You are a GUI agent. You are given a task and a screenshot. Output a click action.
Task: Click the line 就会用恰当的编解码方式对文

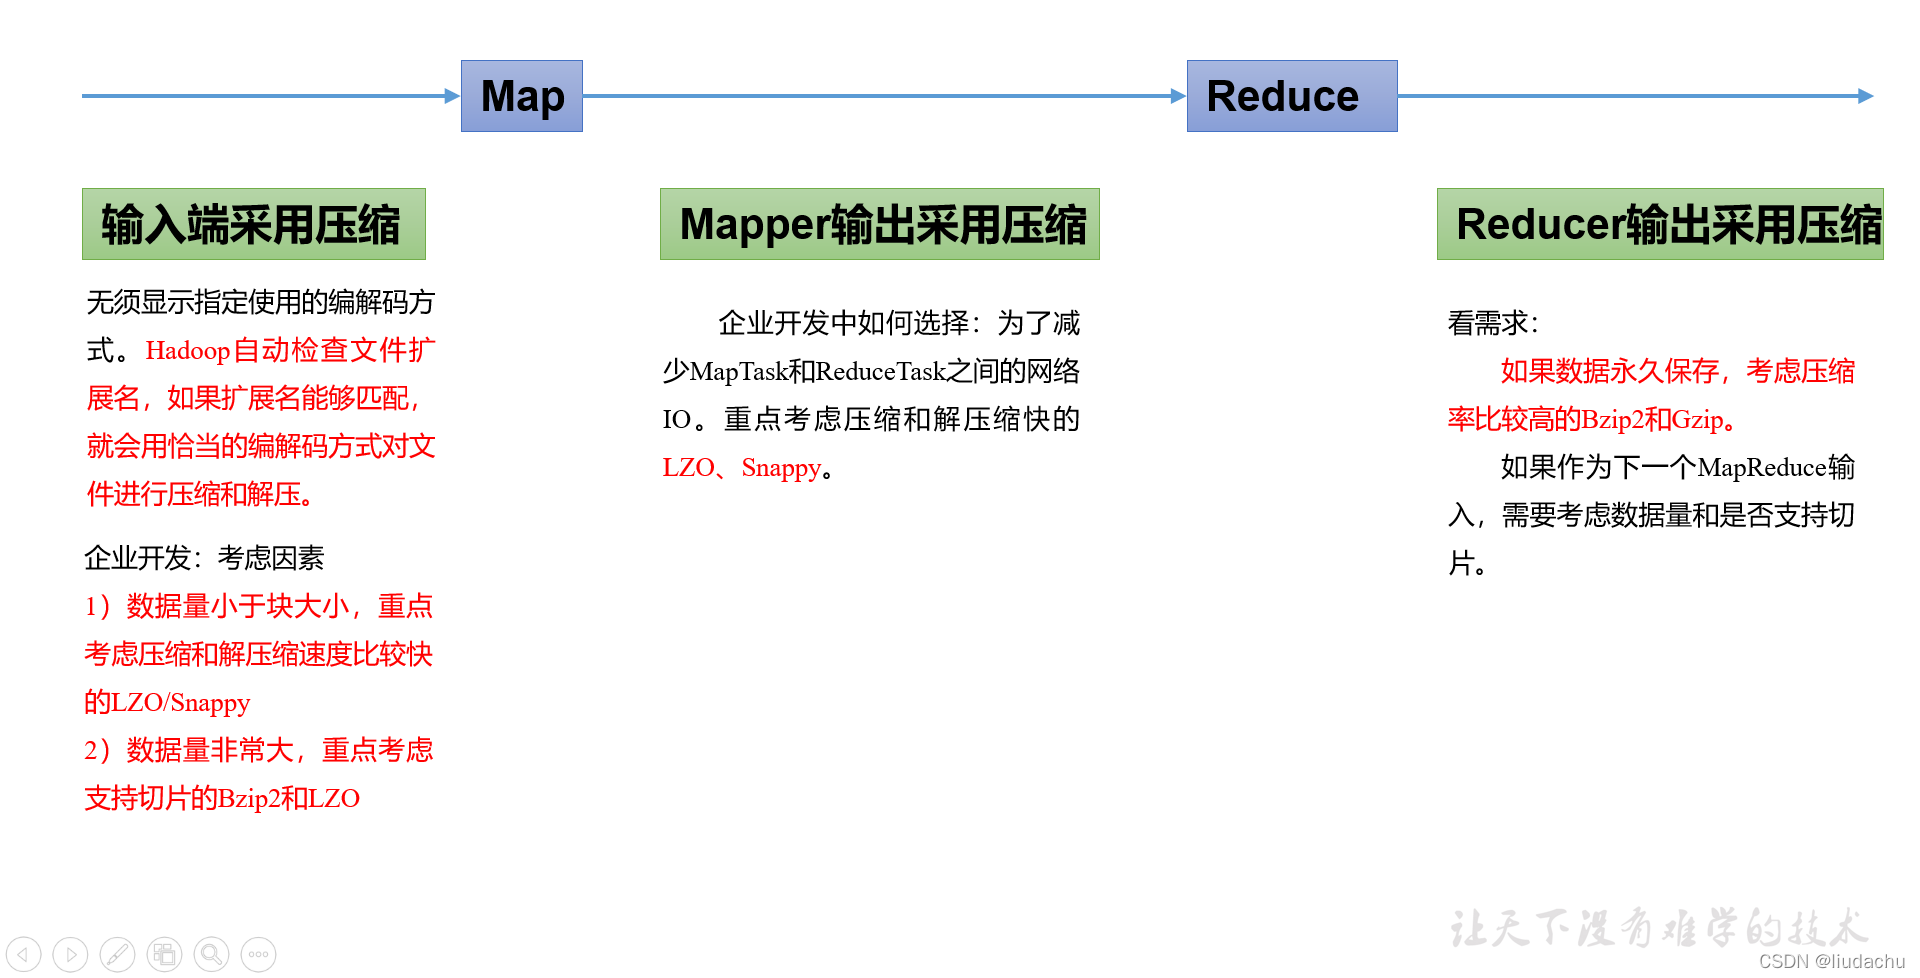click(260, 446)
